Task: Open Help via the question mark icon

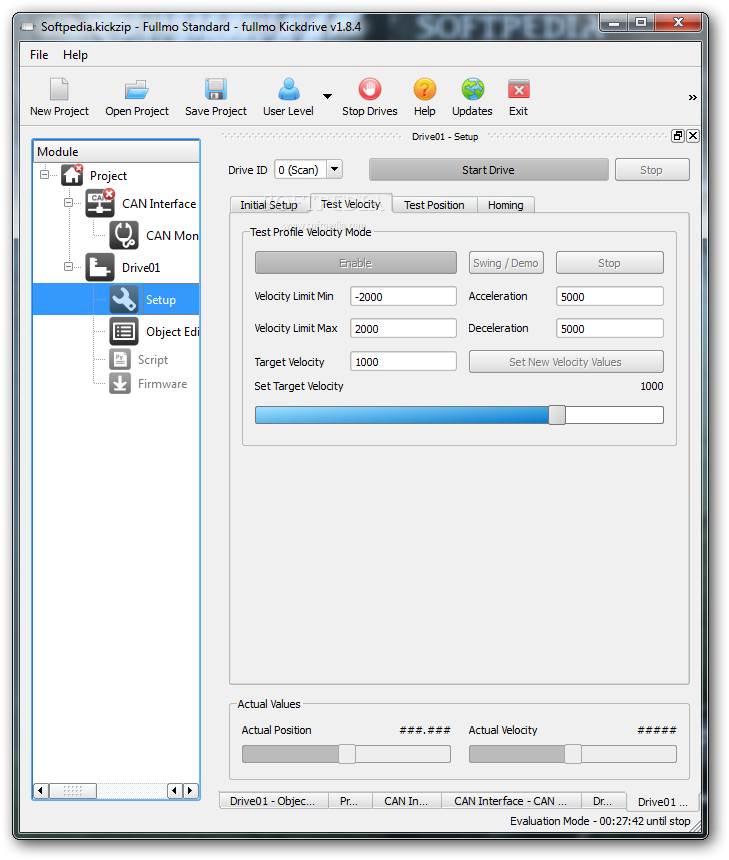Action: pyautogui.click(x=425, y=89)
